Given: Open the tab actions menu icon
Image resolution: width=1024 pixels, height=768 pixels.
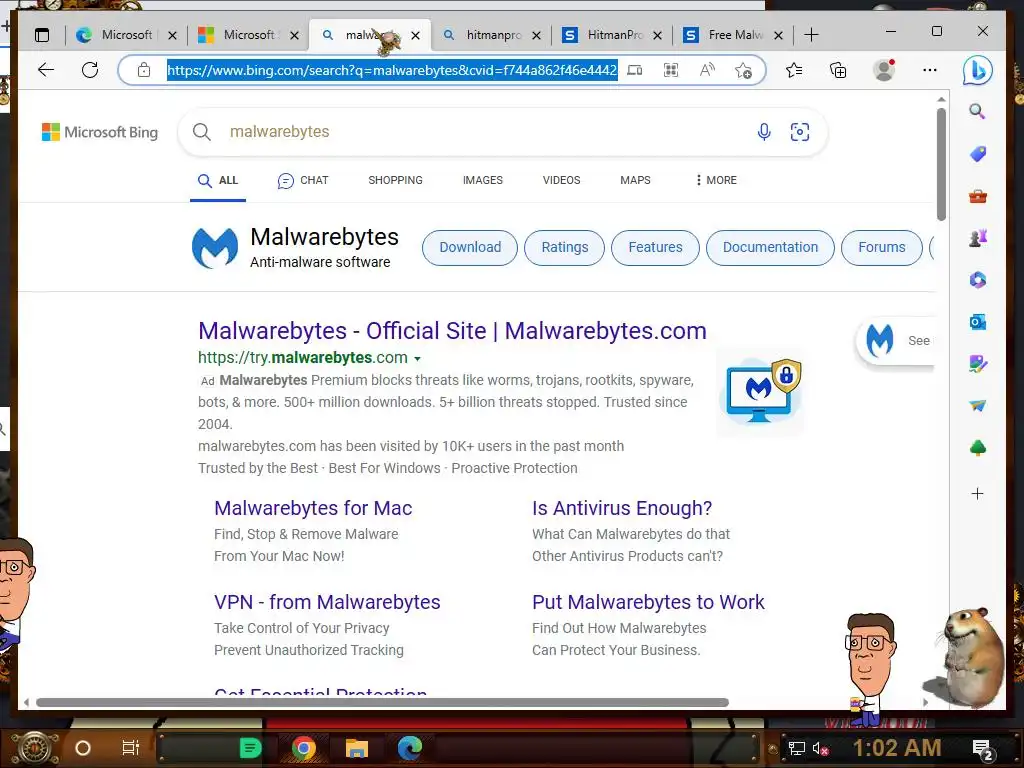Looking at the screenshot, I should [42, 35].
